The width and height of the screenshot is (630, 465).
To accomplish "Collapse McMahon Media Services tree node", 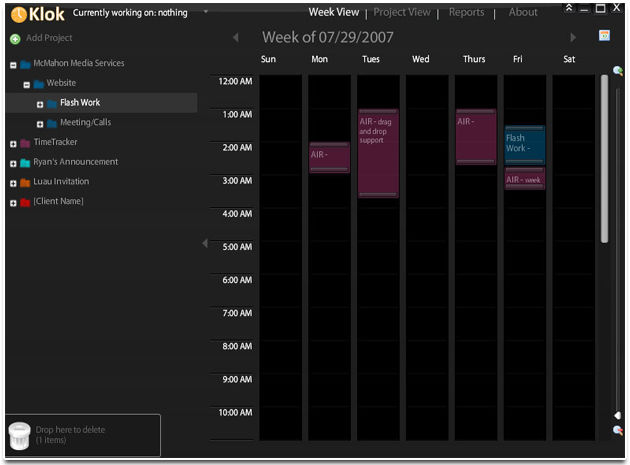I will pos(13,65).
